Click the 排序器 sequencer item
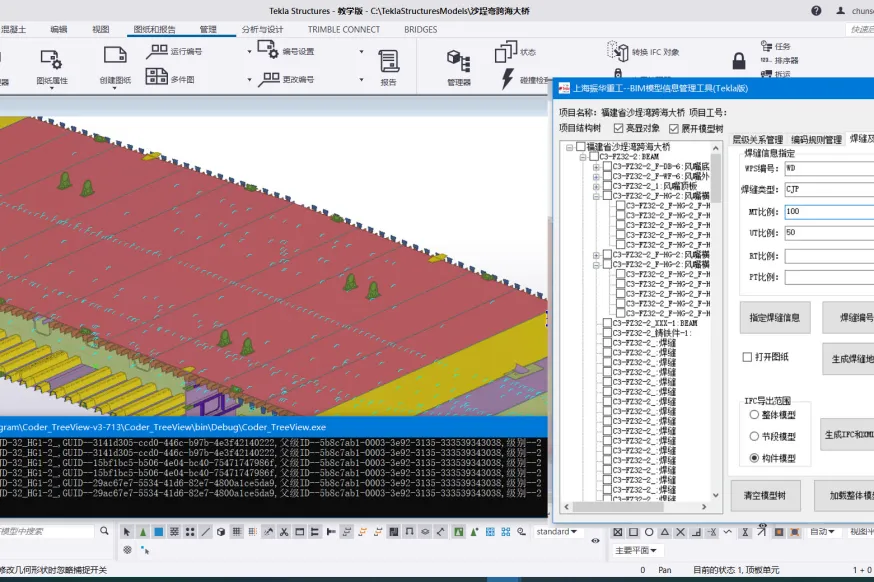Image resolution: width=874 pixels, height=582 pixels. tap(780, 60)
